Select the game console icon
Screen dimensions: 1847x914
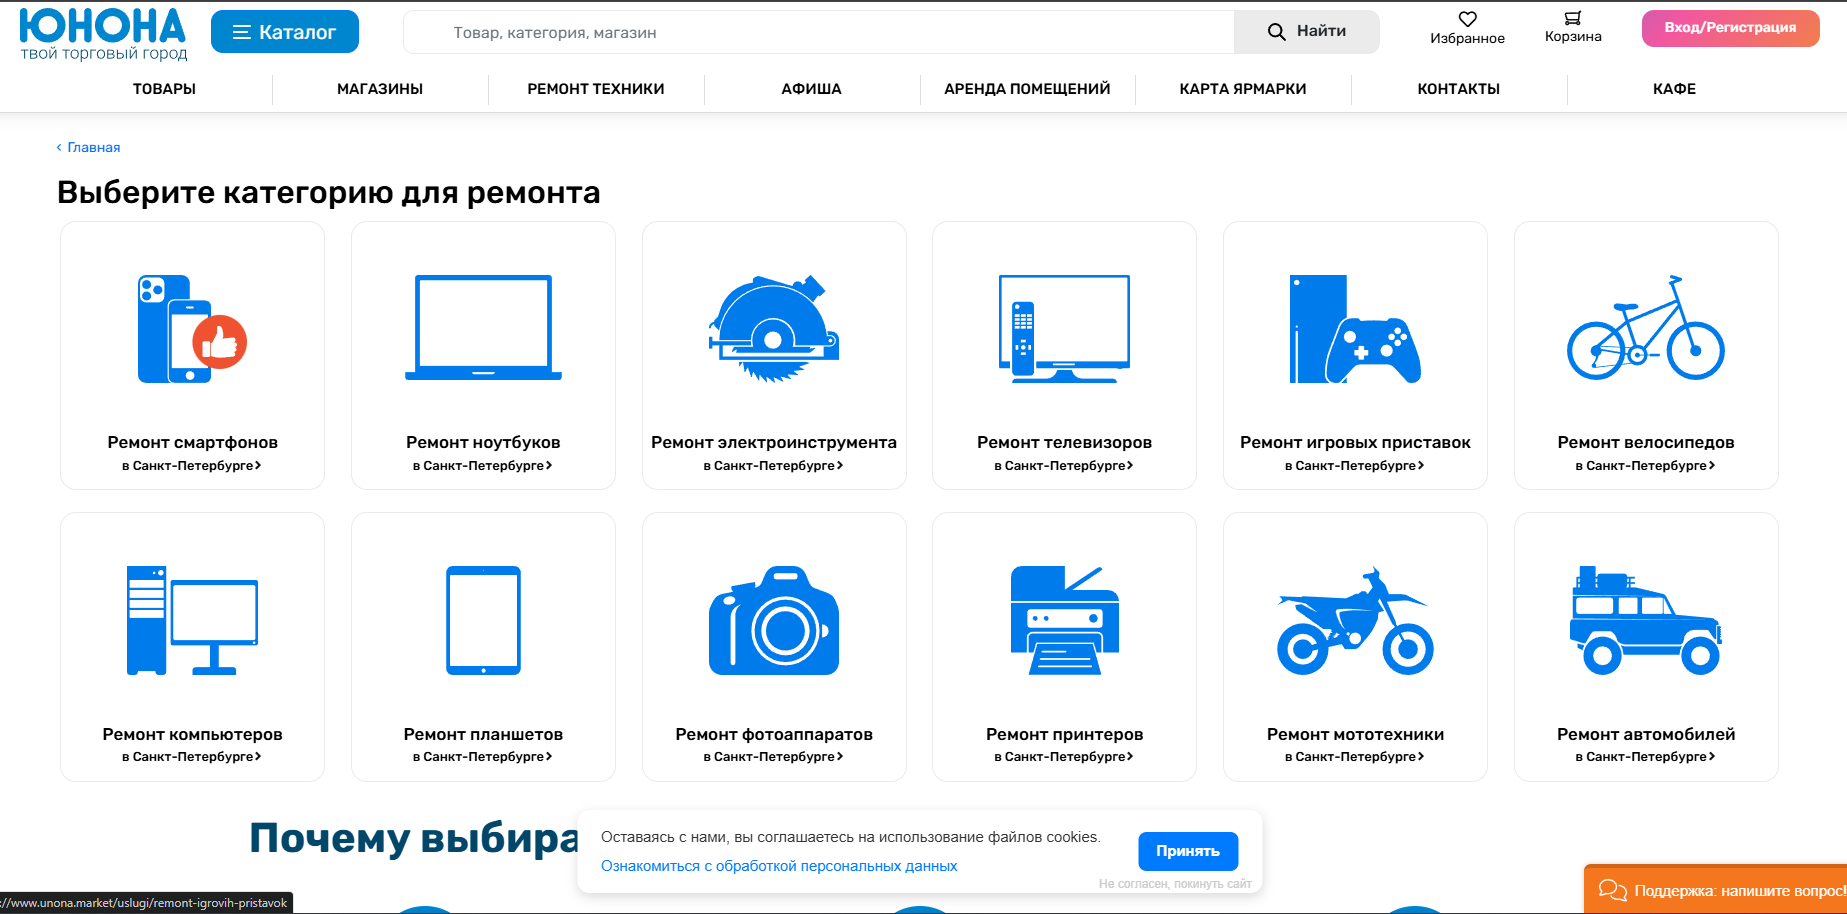[1354, 328]
